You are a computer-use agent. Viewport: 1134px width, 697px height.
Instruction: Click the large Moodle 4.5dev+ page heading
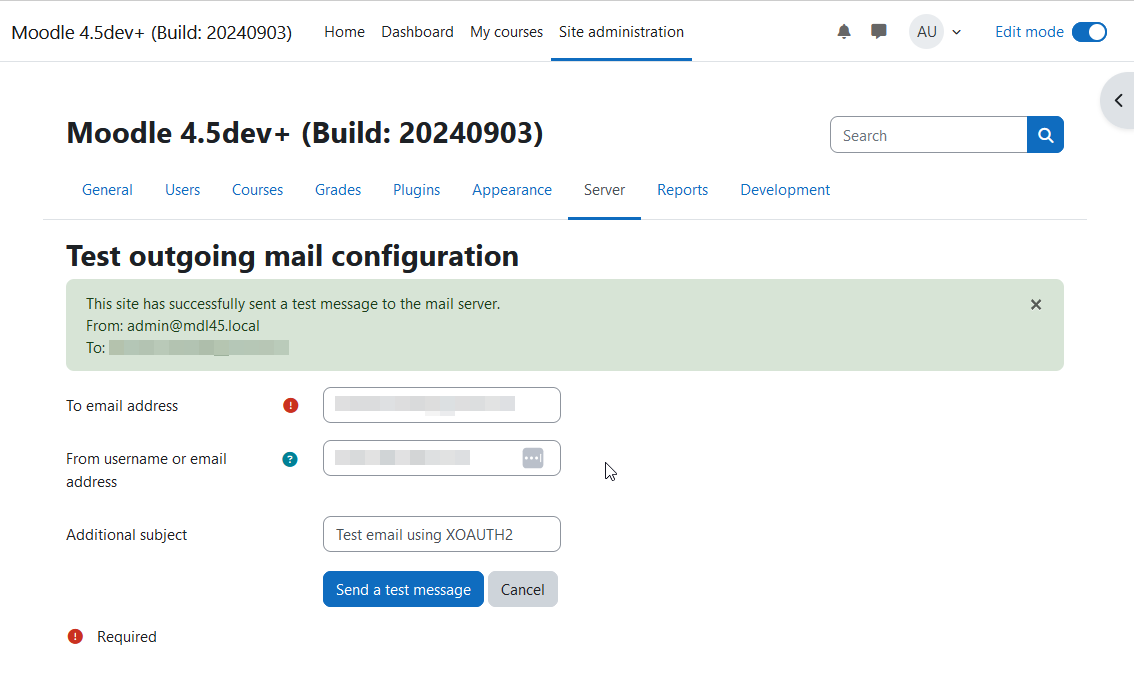304,133
